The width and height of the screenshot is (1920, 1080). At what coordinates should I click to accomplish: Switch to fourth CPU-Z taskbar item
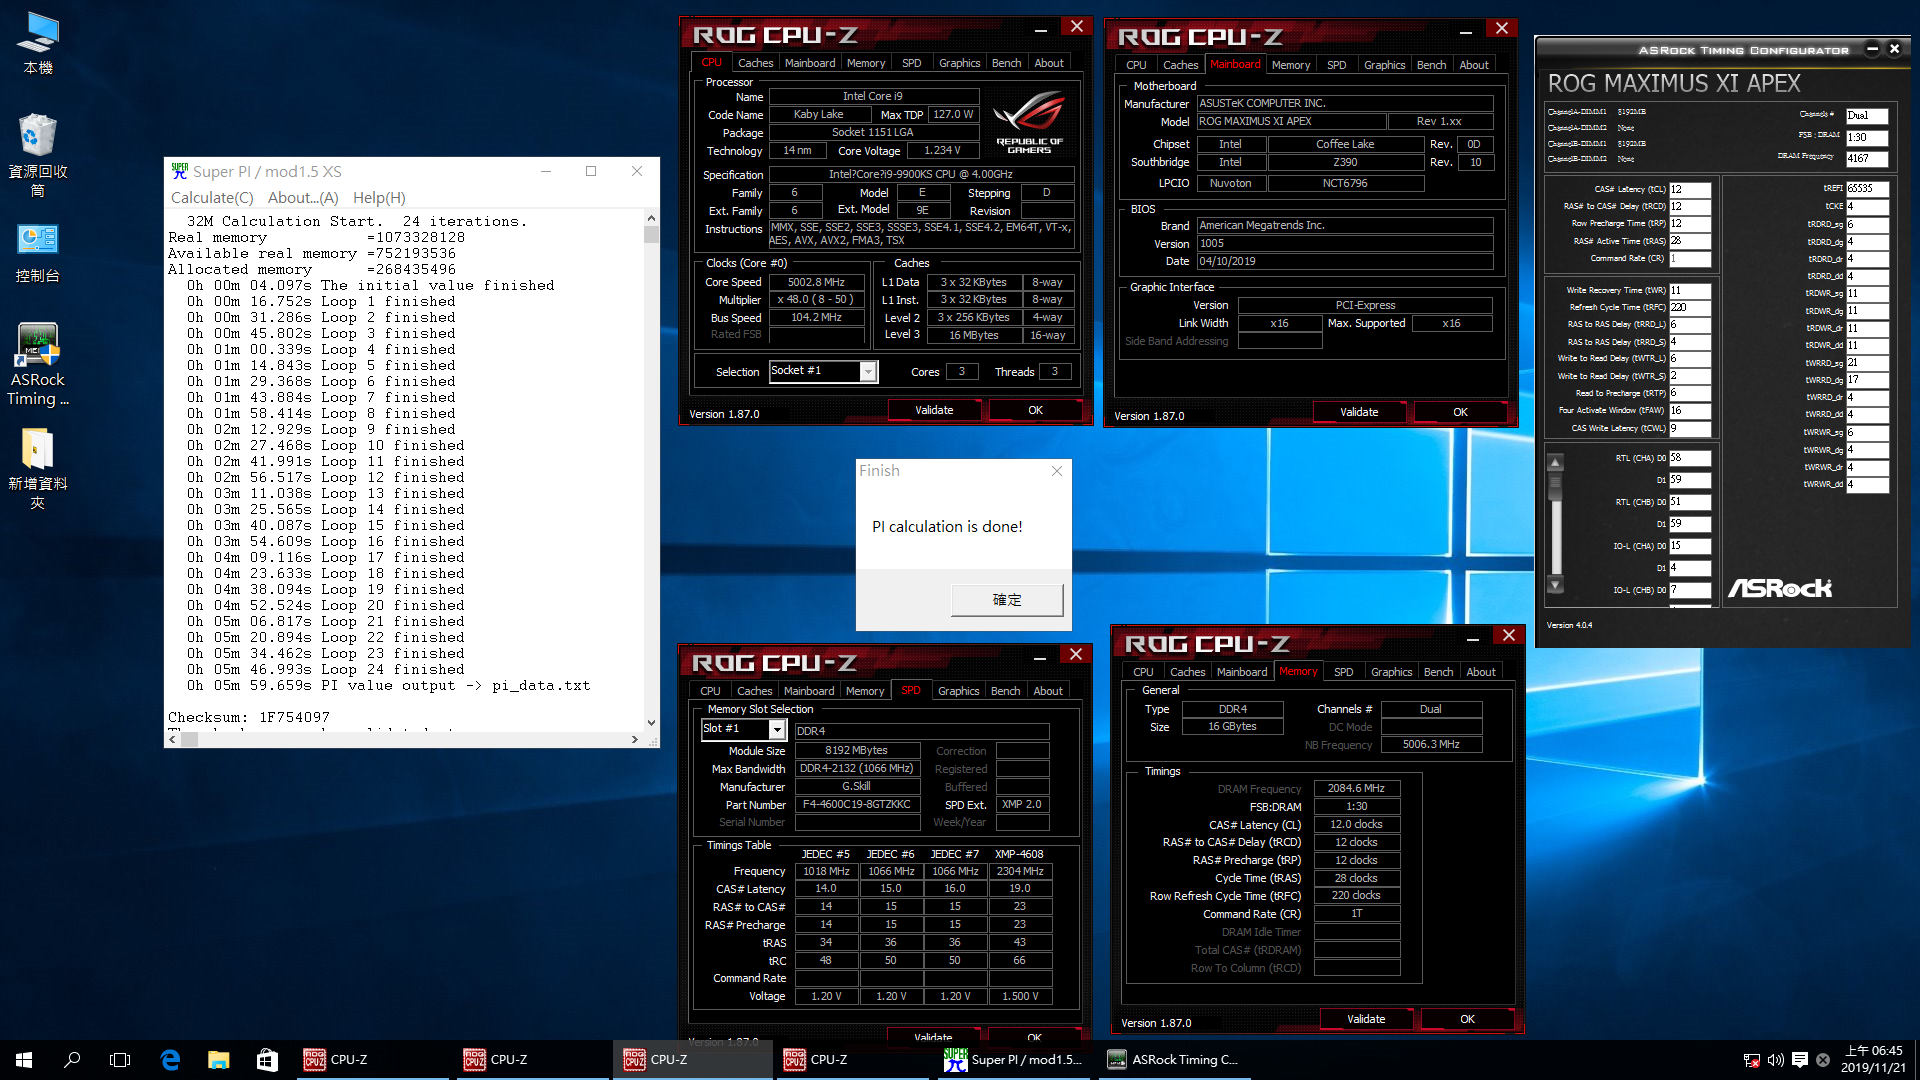[851, 1060]
